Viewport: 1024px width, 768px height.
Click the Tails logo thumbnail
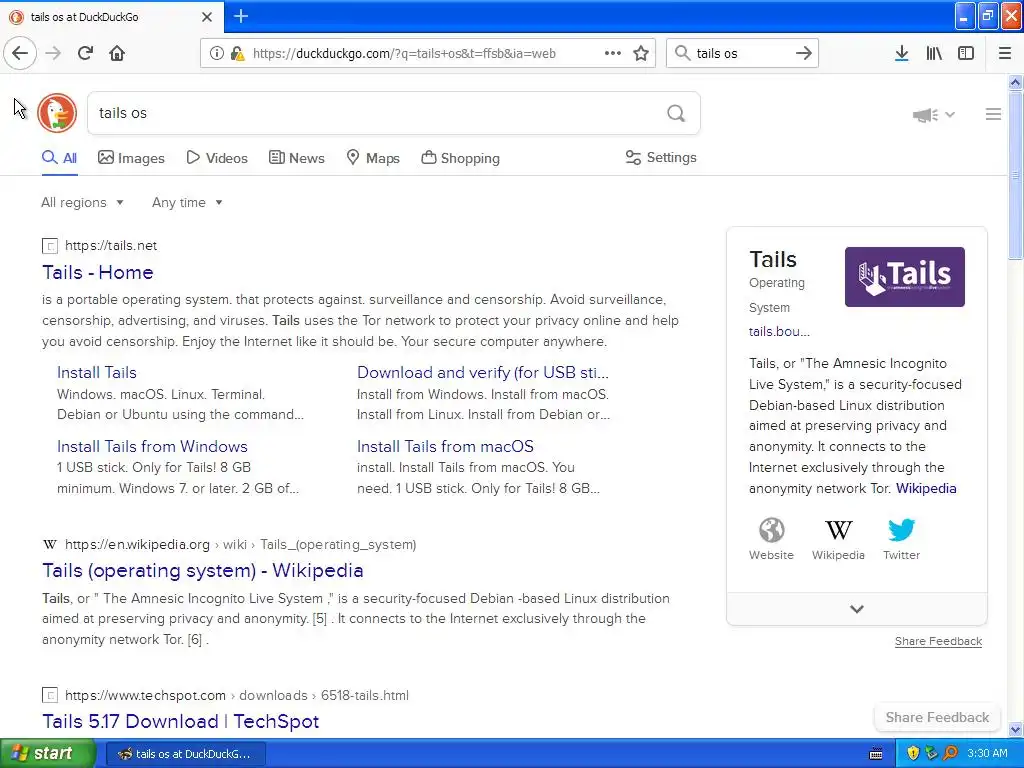[x=904, y=277]
